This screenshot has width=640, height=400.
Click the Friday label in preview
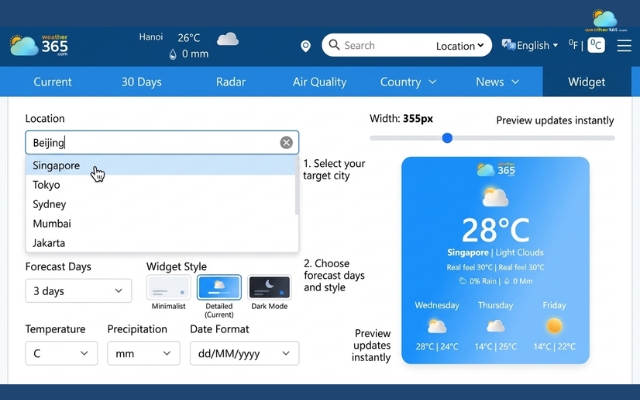(554, 305)
